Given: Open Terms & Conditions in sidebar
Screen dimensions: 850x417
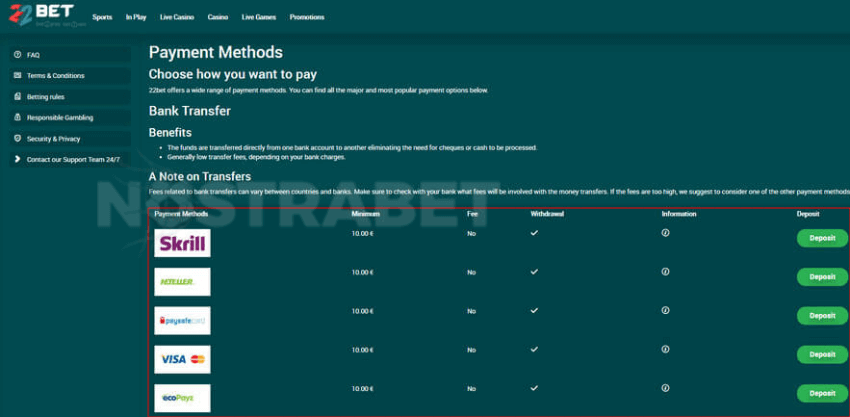Looking at the screenshot, I should [x=70, y=76].
